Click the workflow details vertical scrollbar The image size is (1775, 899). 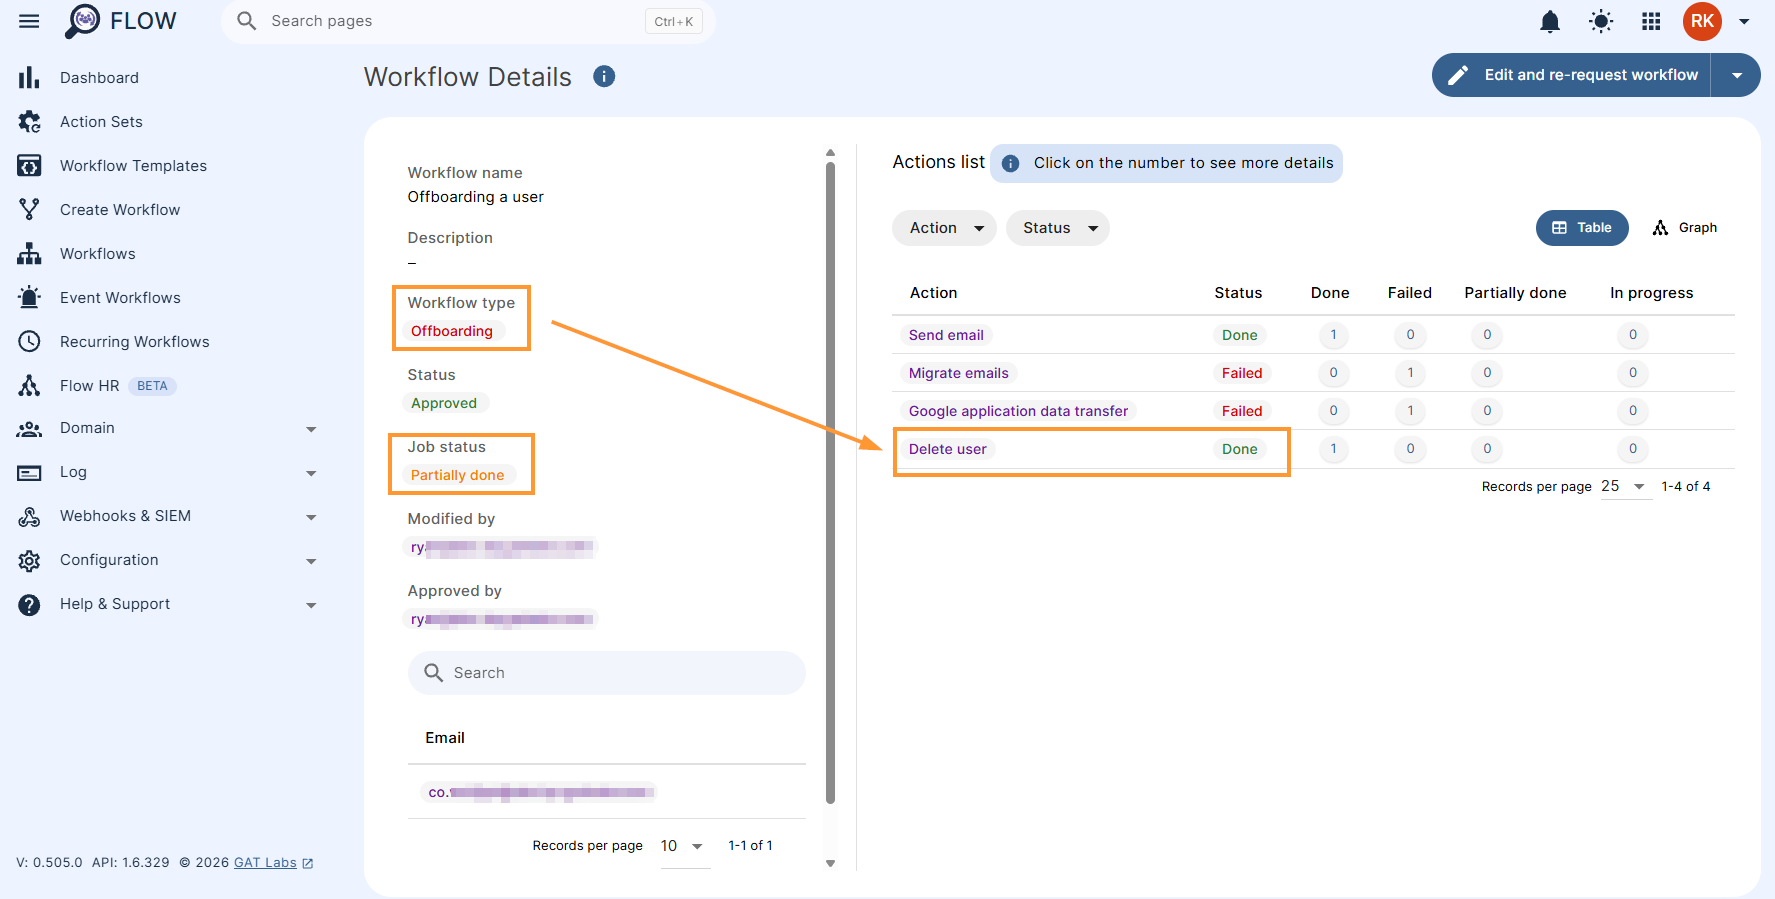(830, 484)
